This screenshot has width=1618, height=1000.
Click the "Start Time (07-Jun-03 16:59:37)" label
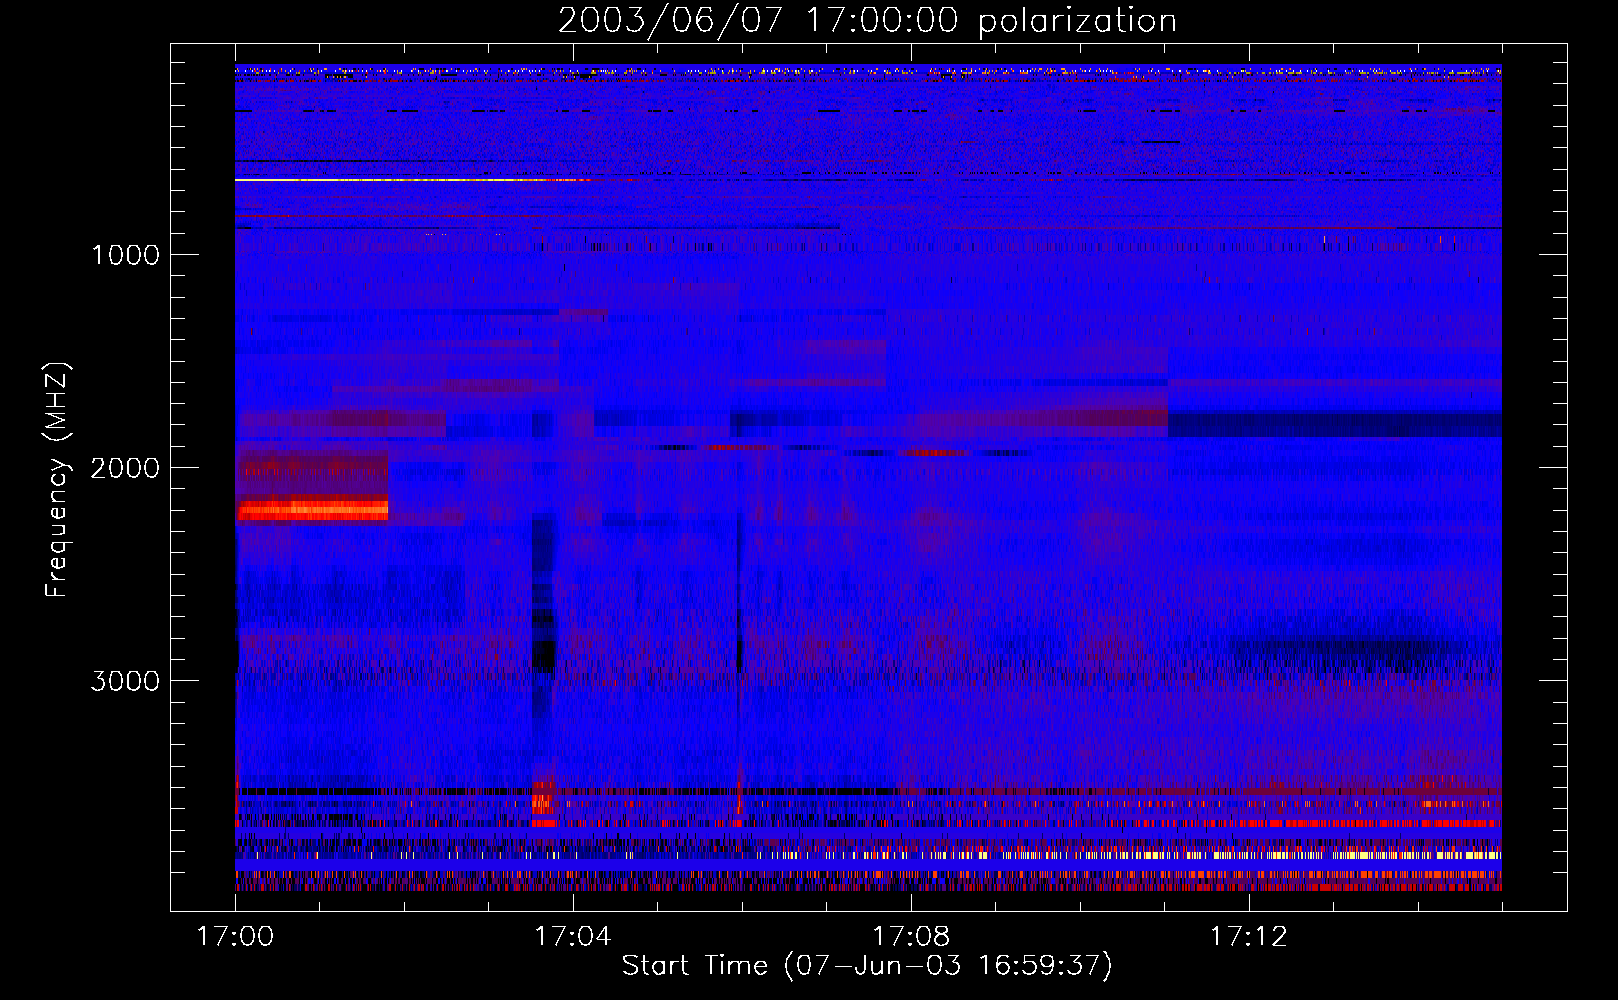[867, 966]
